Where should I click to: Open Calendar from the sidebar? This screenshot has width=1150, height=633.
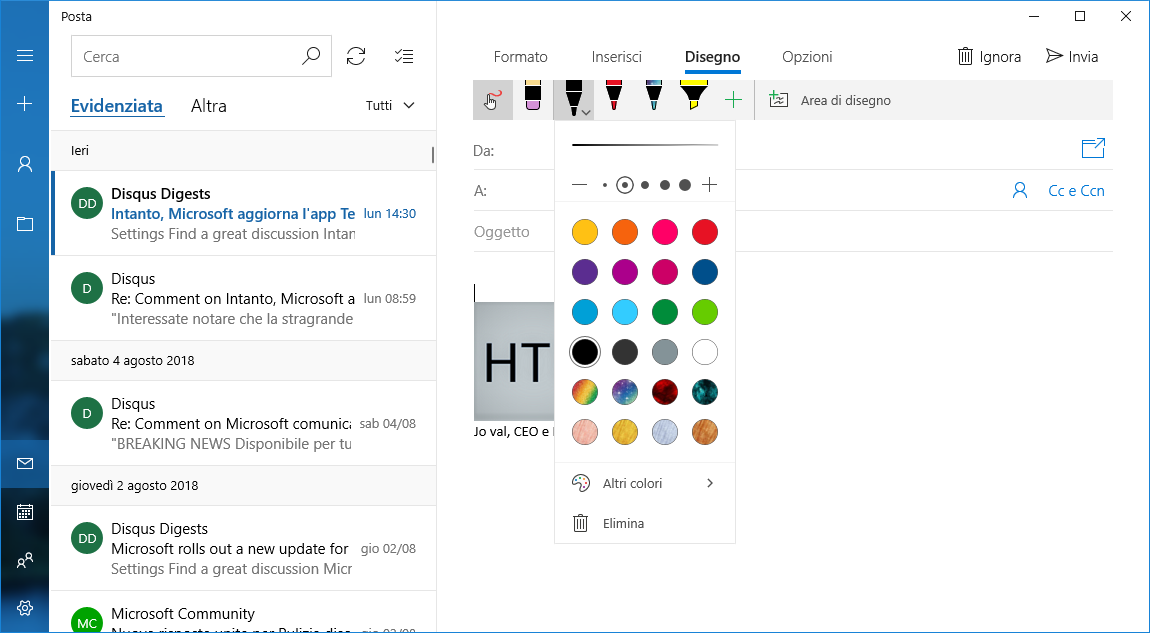pos(25,512)
